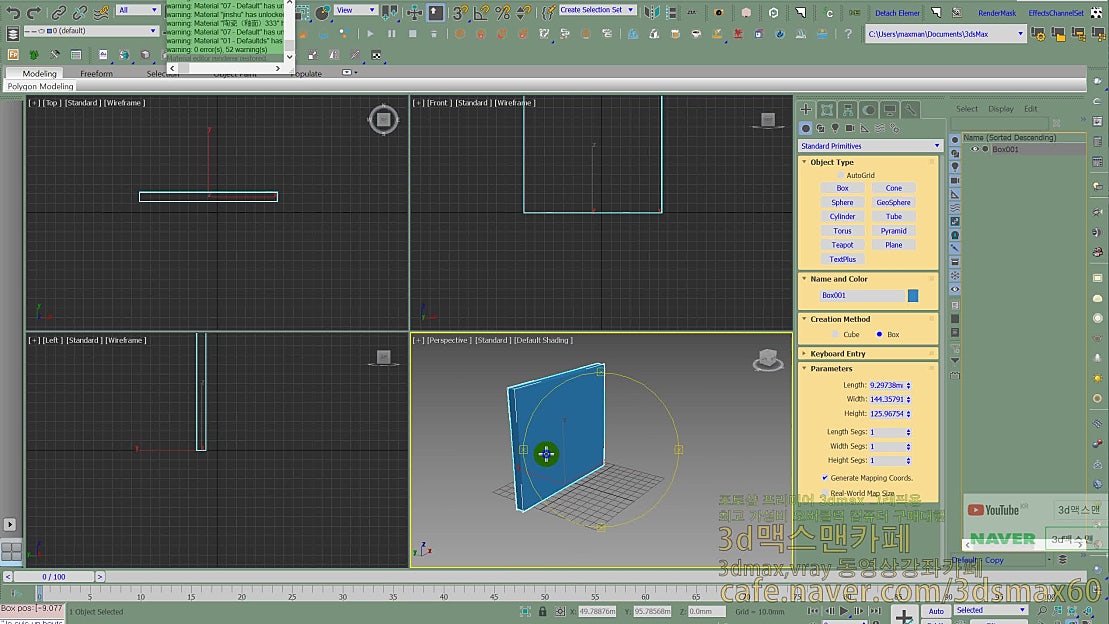Screen dimensions: 1109x624
Task: Switch to the Freeform ribbon tab
Action: tap(97, 73)
